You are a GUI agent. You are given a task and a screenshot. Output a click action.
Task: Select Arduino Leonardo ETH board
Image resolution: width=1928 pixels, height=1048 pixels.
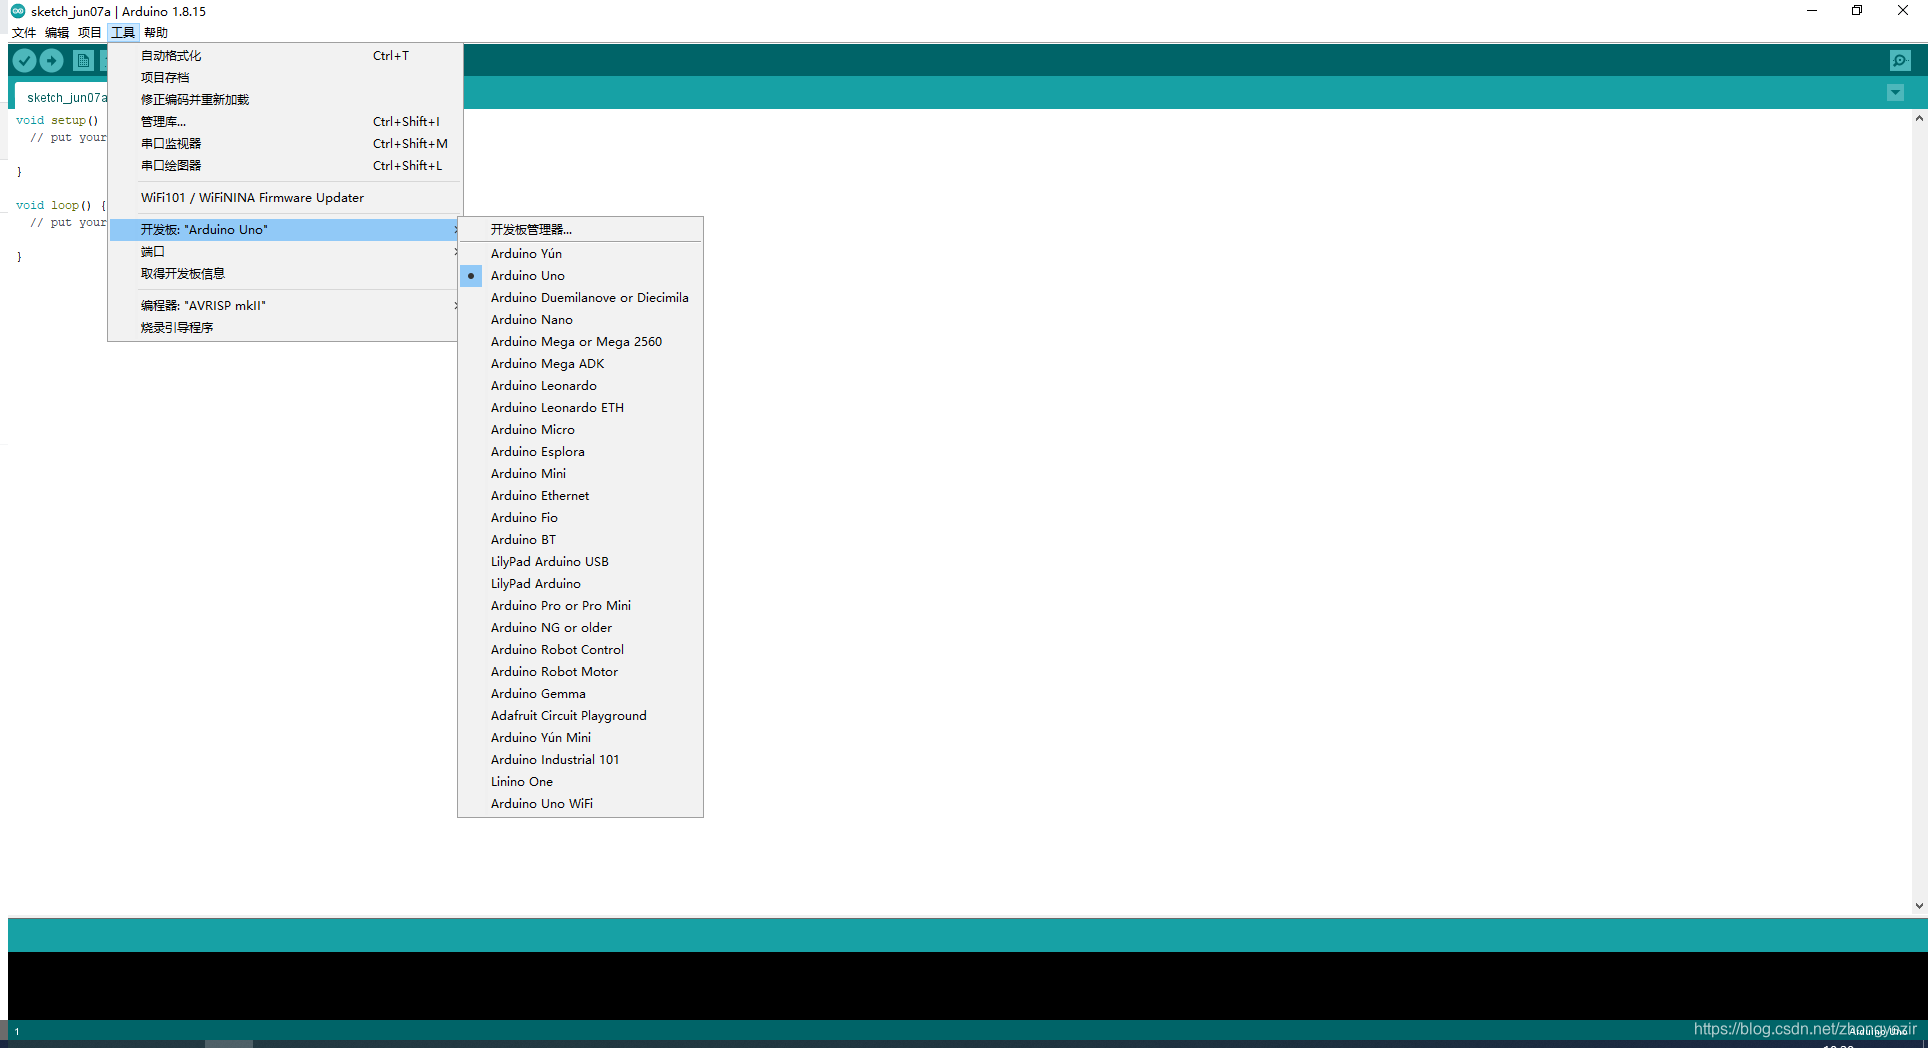coord(580,407)
